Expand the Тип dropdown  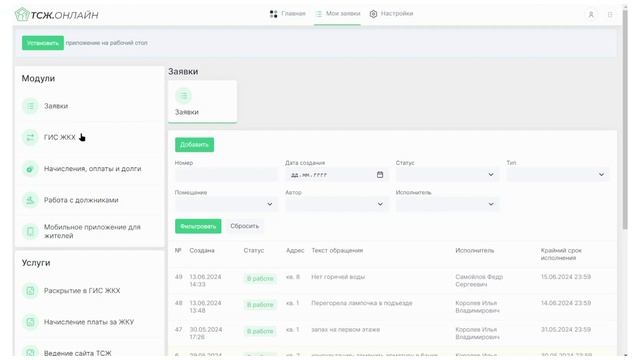pos(558,175)
